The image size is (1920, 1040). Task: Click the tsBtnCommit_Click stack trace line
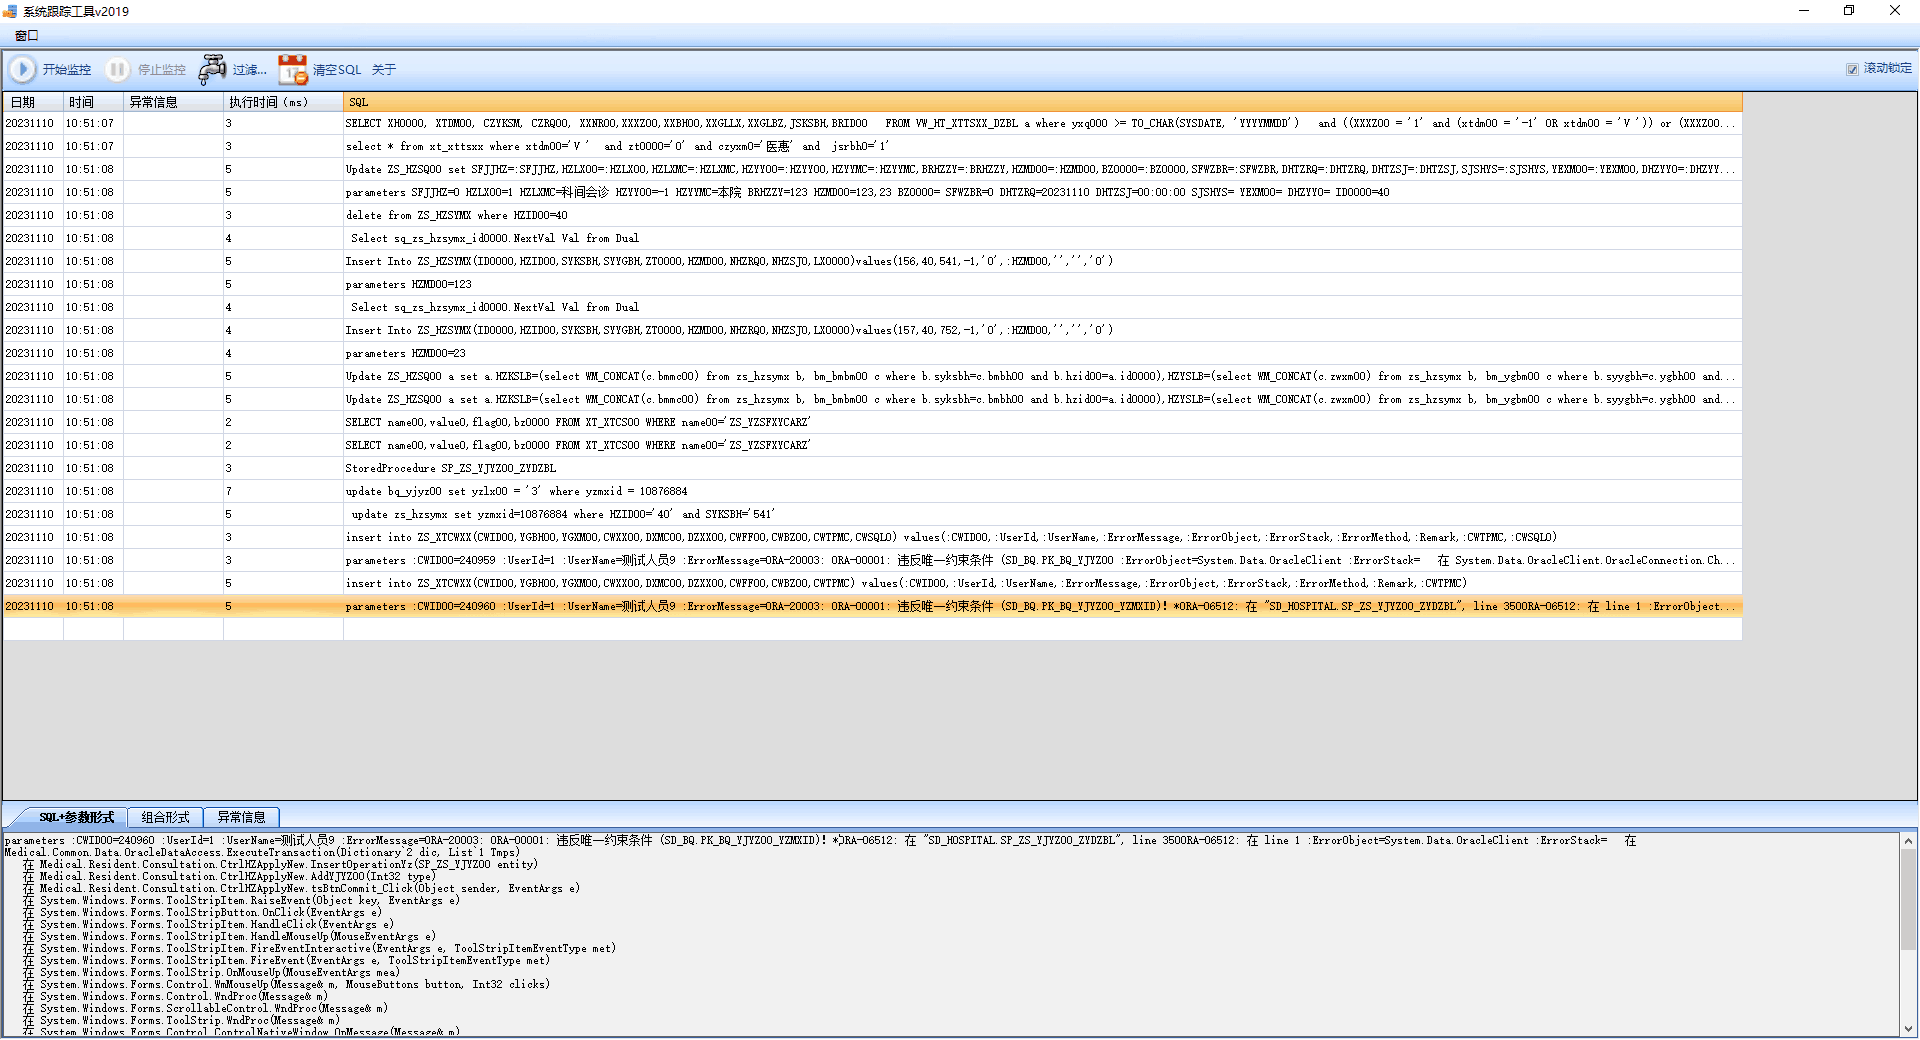(x=301, y=888)
